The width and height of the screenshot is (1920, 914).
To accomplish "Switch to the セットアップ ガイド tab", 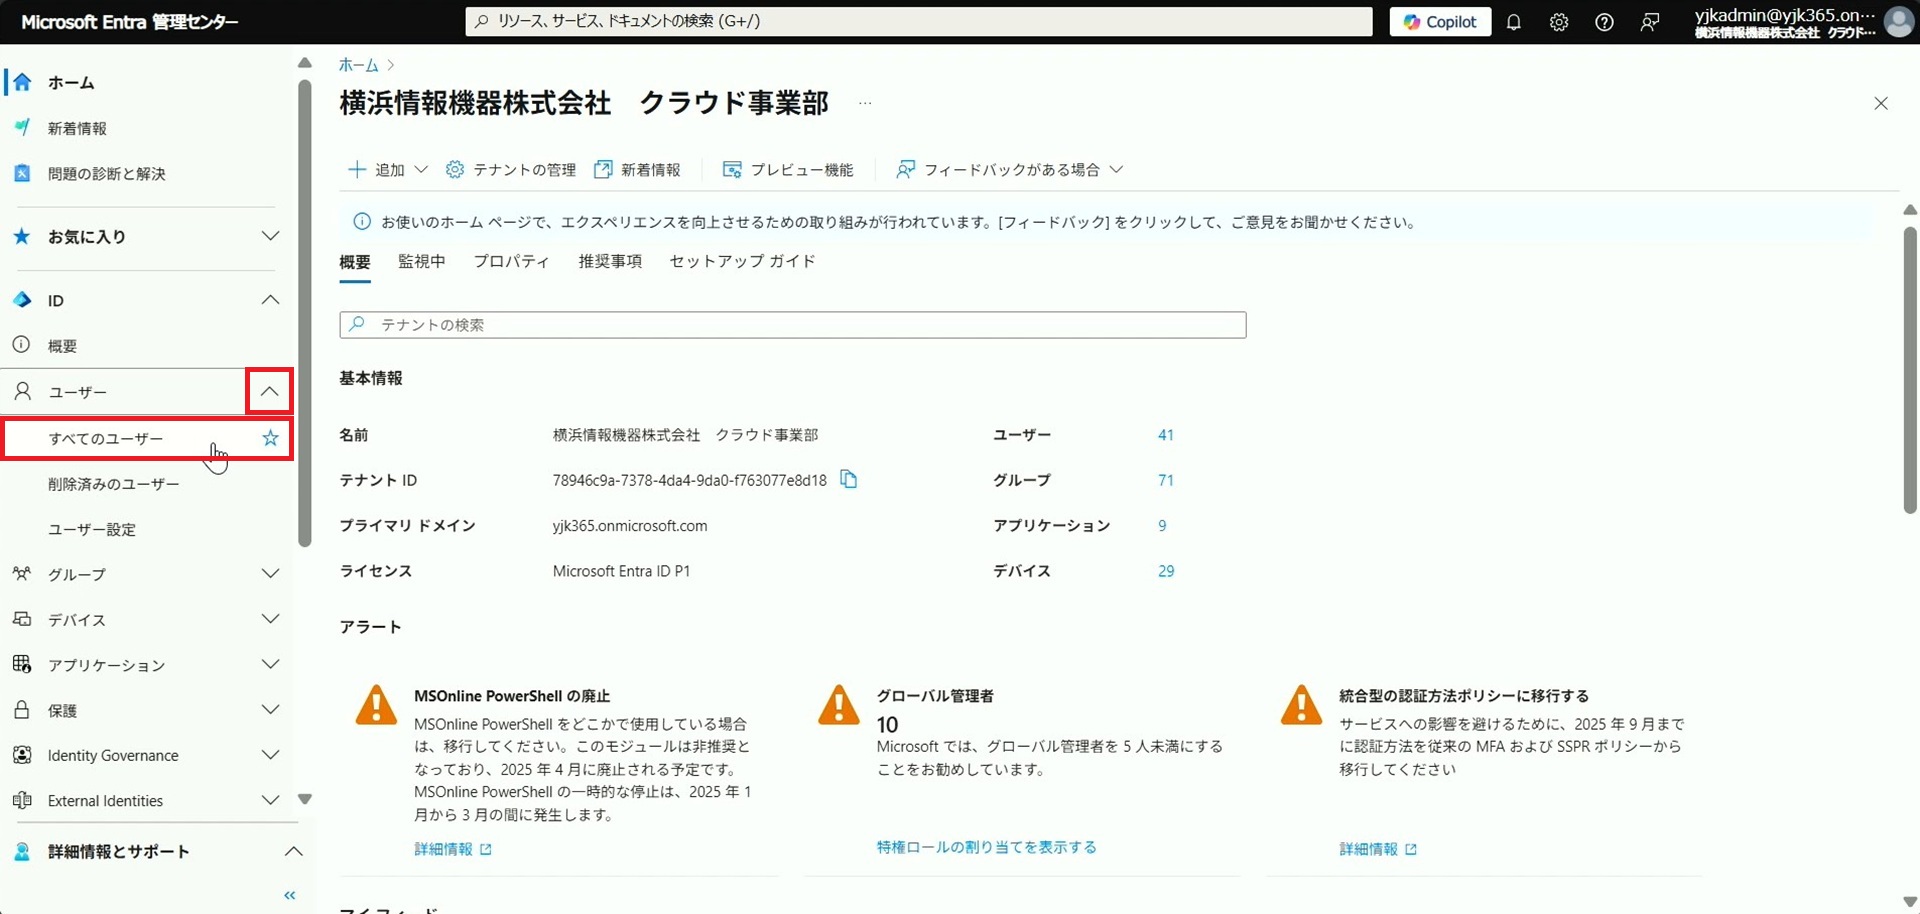I will [x=743, y=261].
